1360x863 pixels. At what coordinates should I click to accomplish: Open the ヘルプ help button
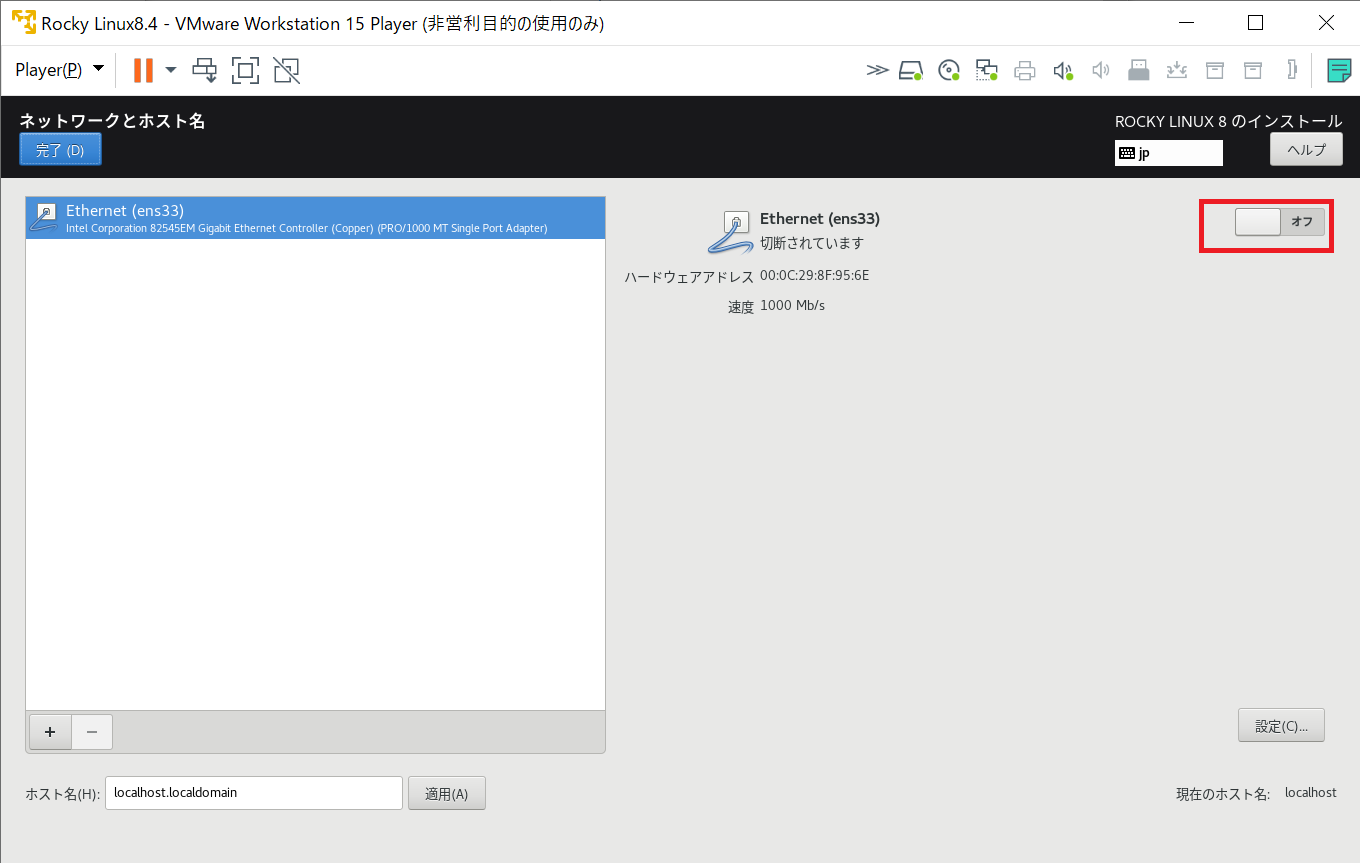click(1306, 149)
